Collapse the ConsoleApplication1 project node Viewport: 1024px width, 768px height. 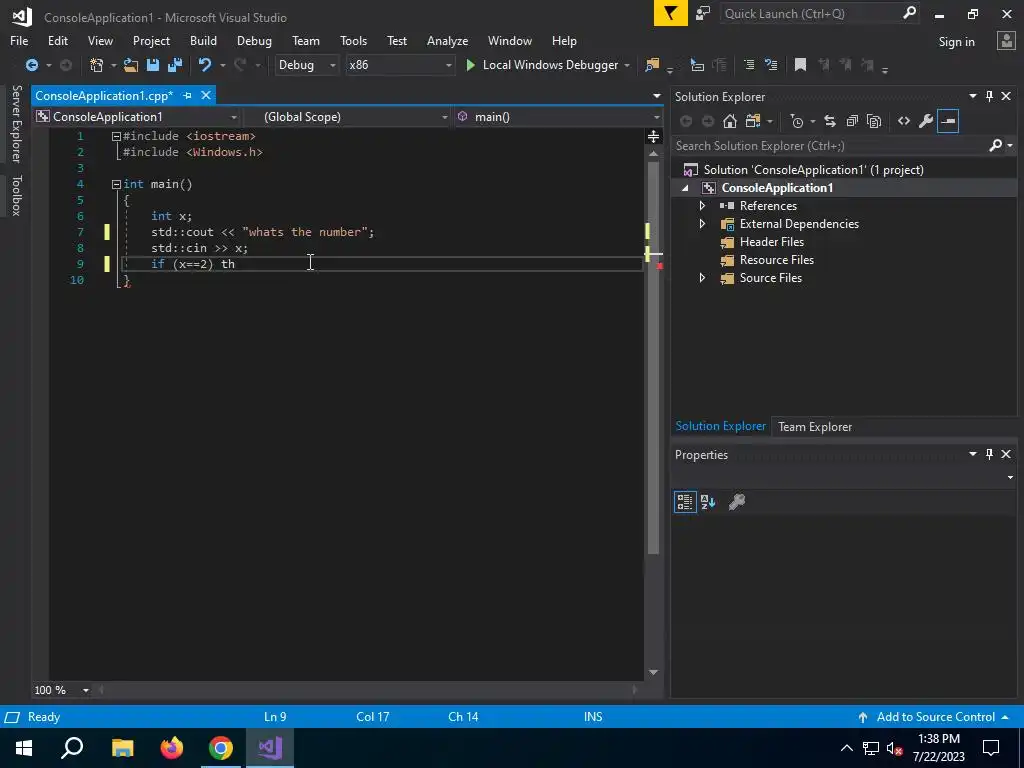point(685,188)
